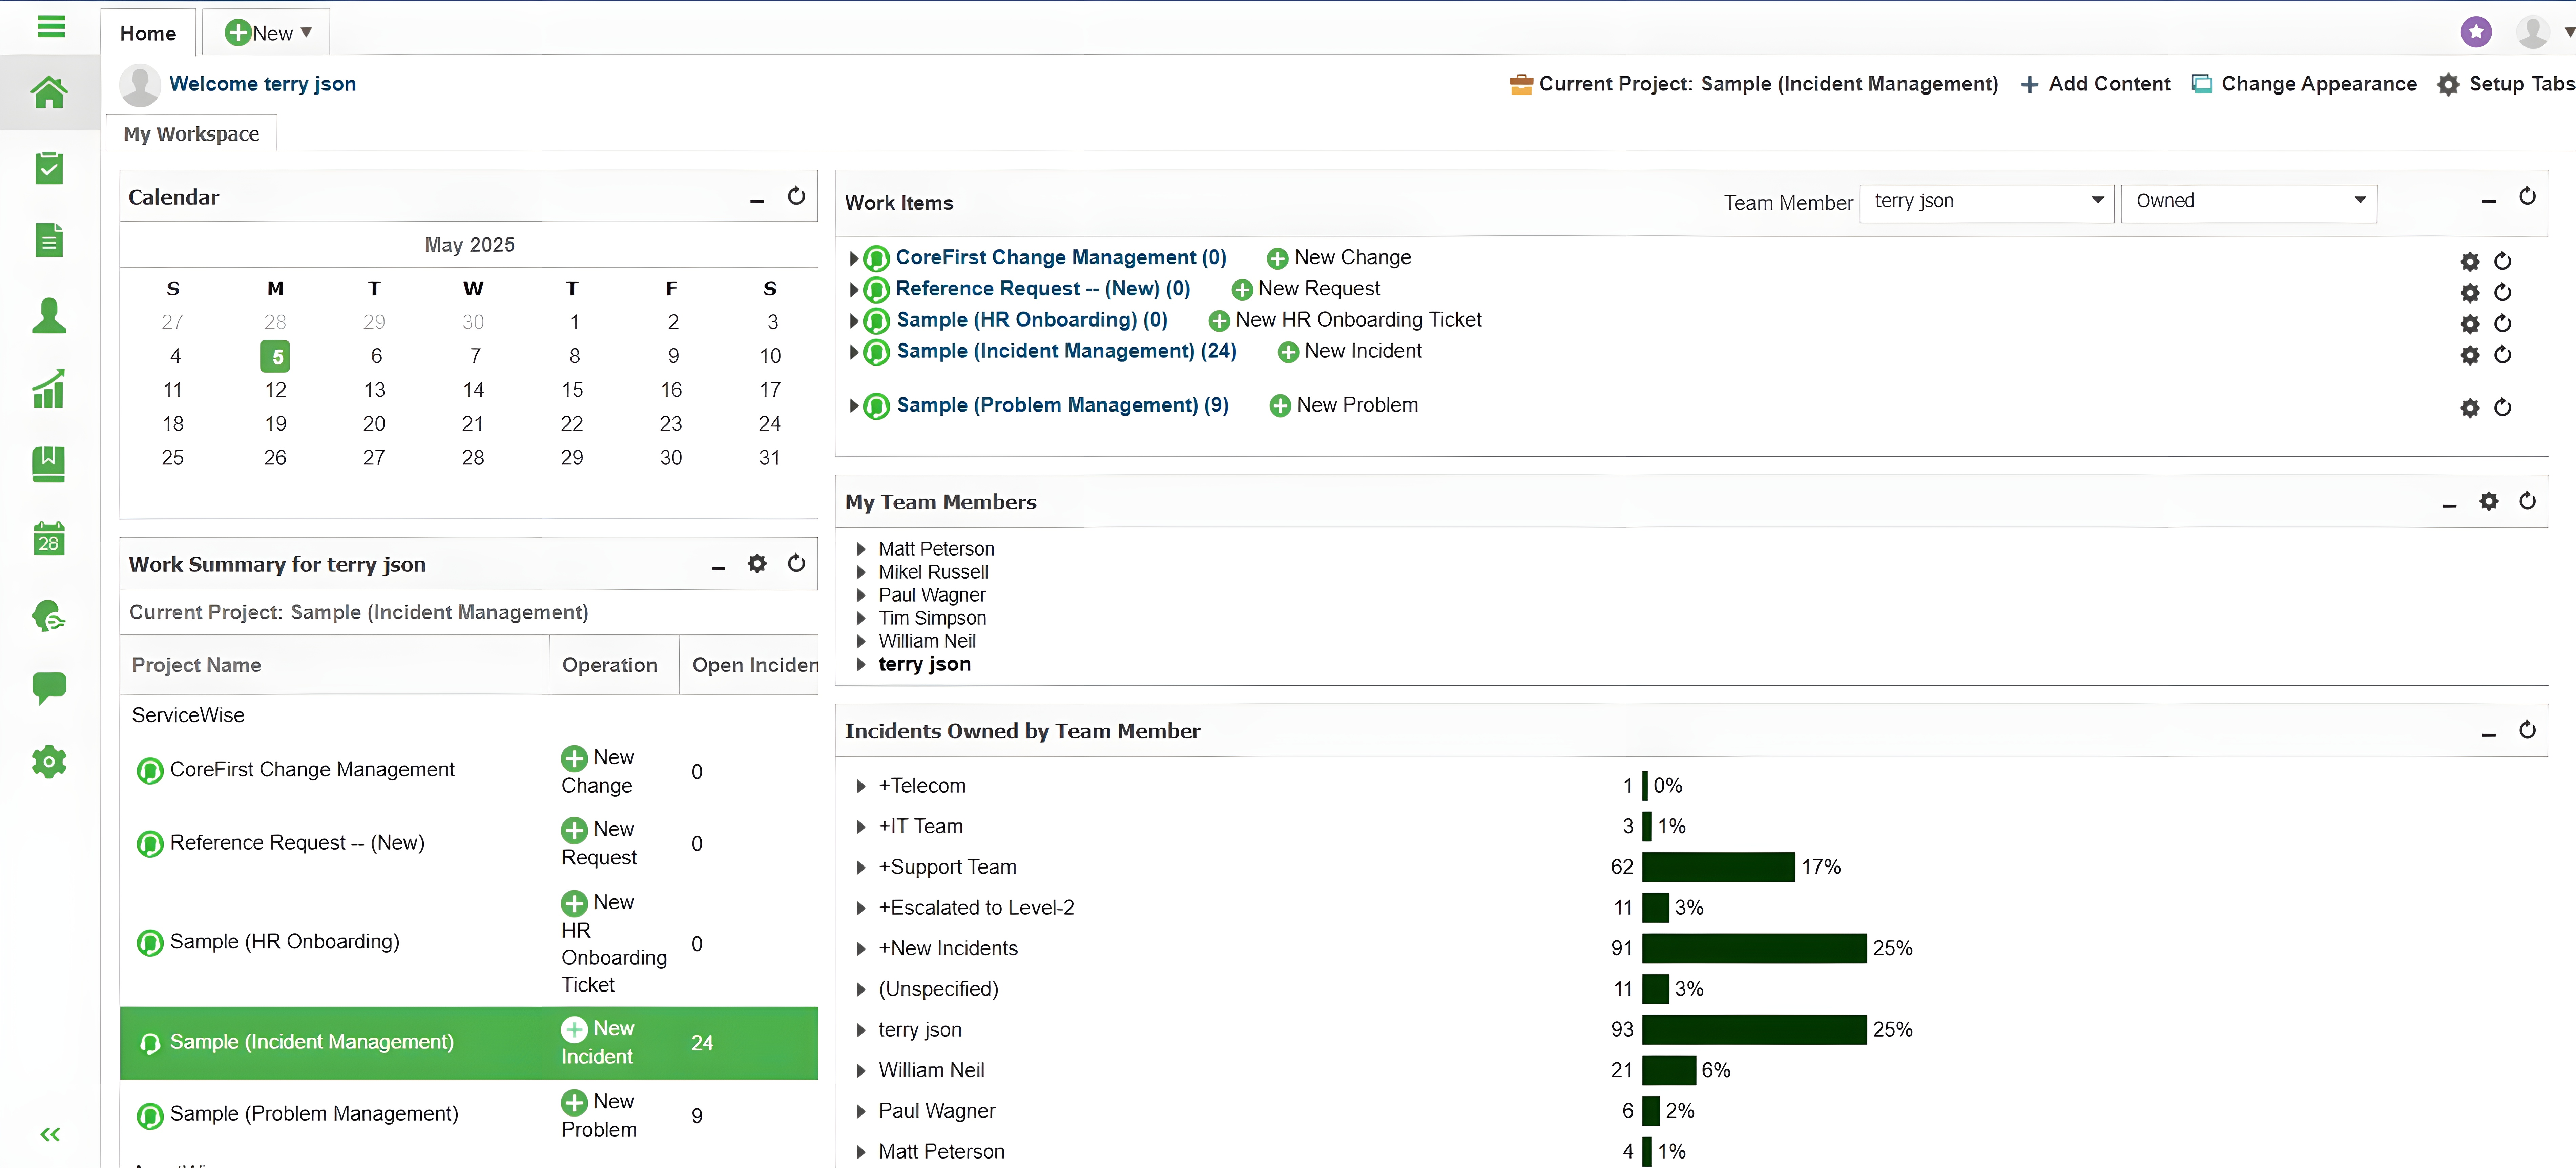This screenshot has width=2576, height=1168.
Task: Open the document sidebar icon
Action: [x=49, y=240]
